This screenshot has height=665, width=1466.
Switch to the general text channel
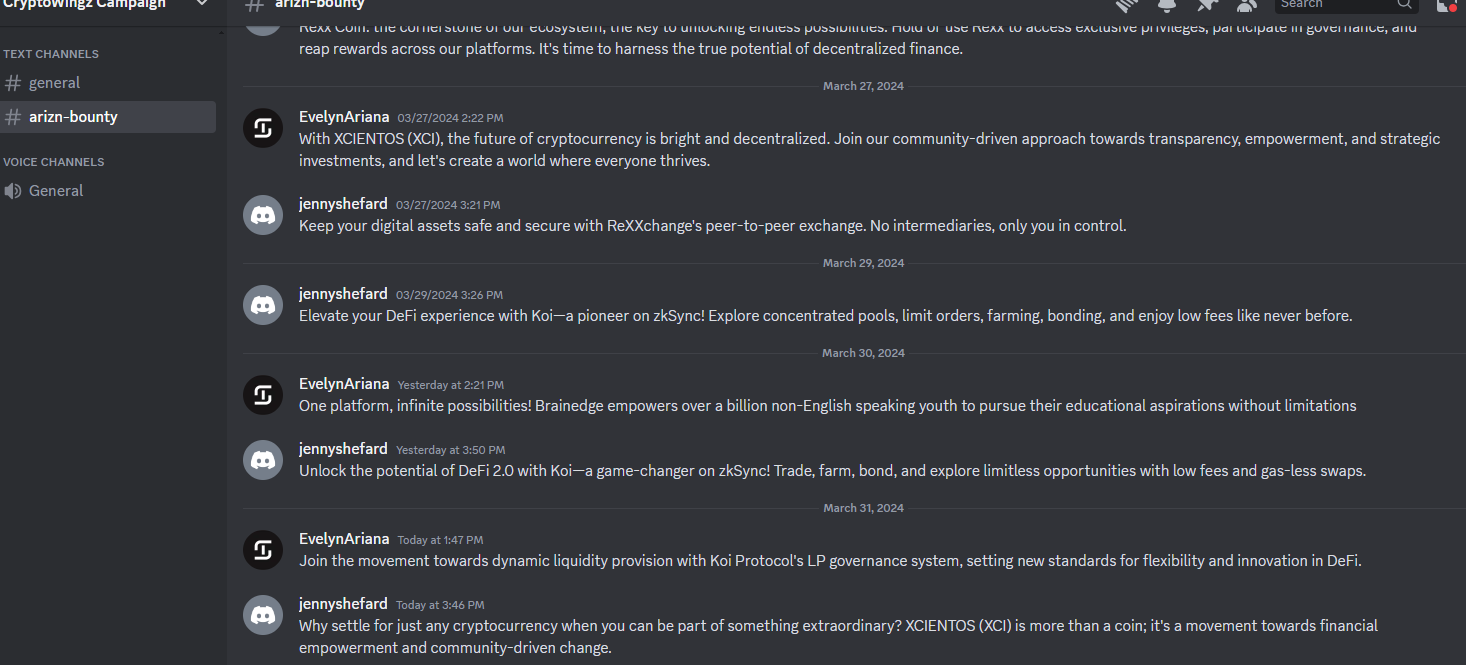(x=54, y=83)
